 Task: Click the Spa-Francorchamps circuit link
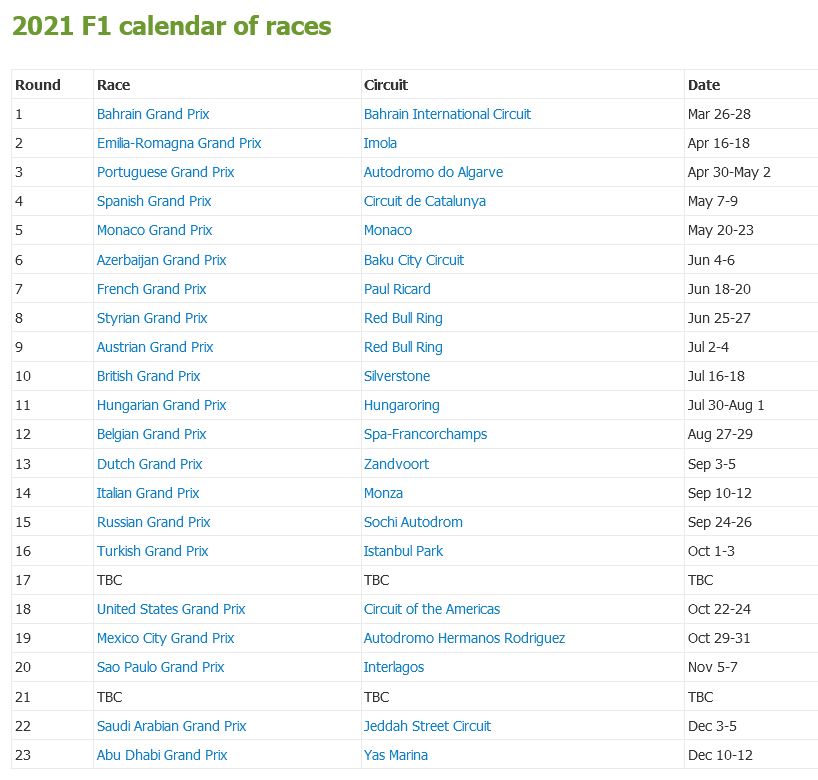point(425,434)
